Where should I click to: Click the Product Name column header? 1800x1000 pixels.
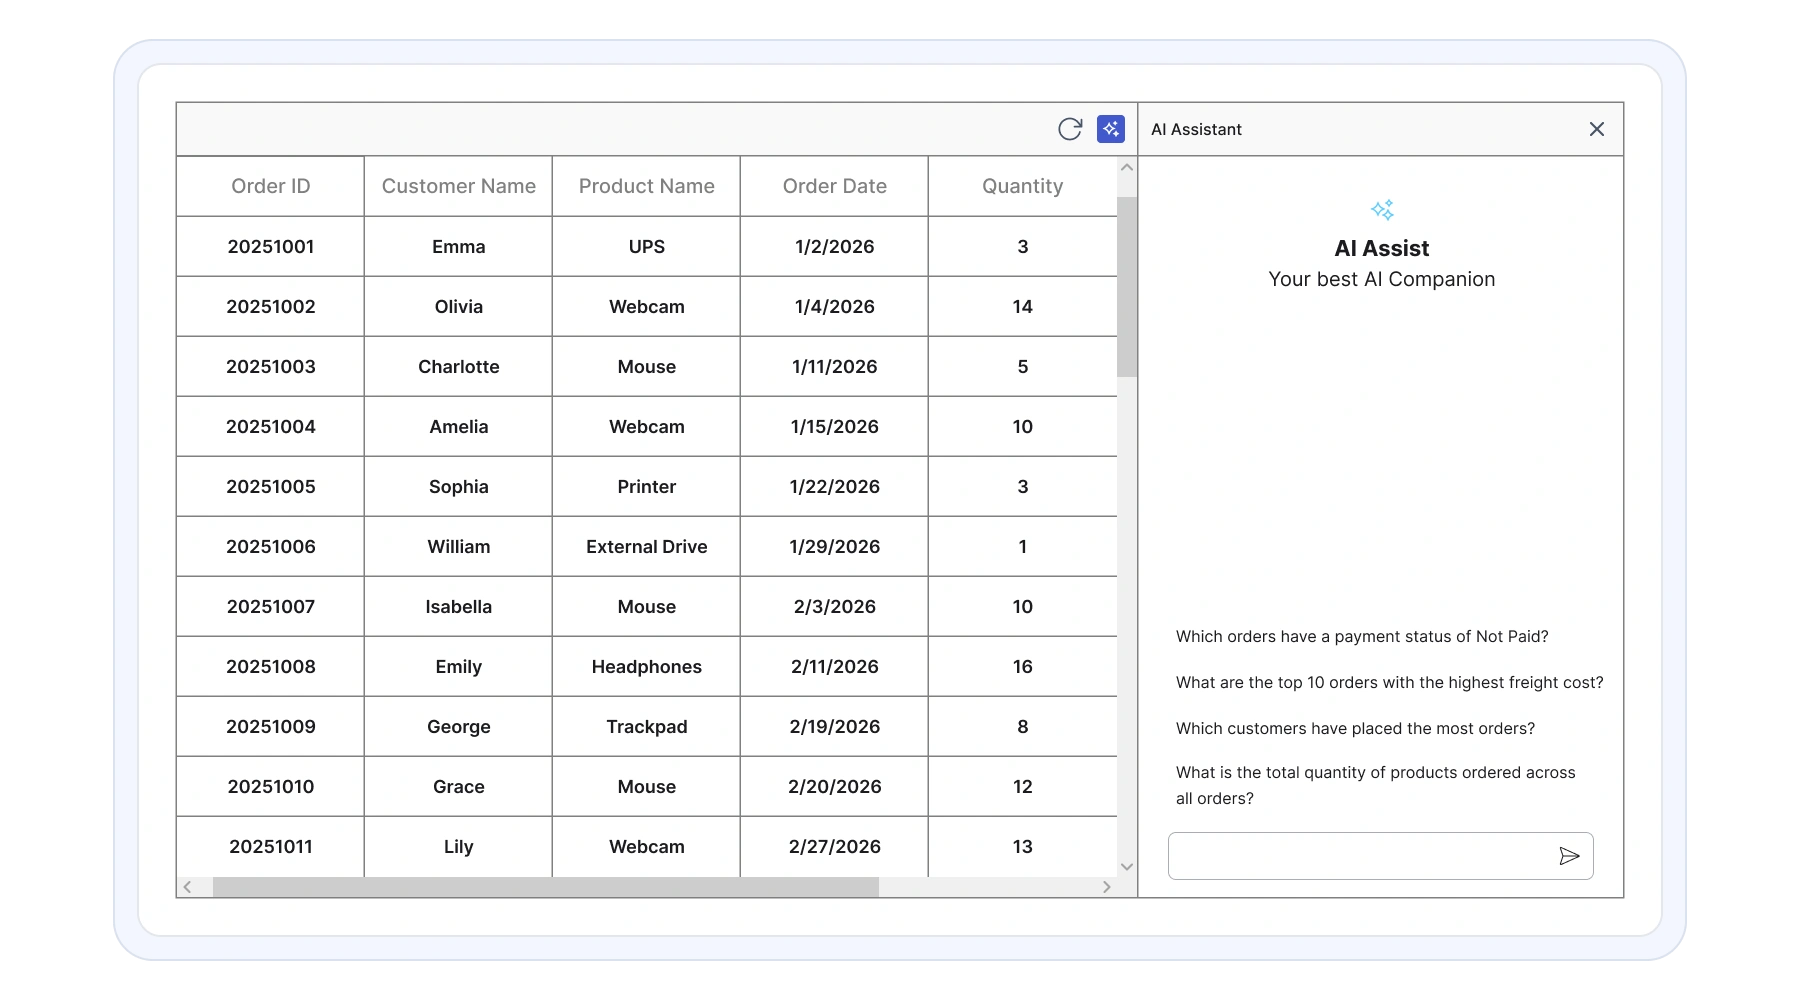point(646,186)
